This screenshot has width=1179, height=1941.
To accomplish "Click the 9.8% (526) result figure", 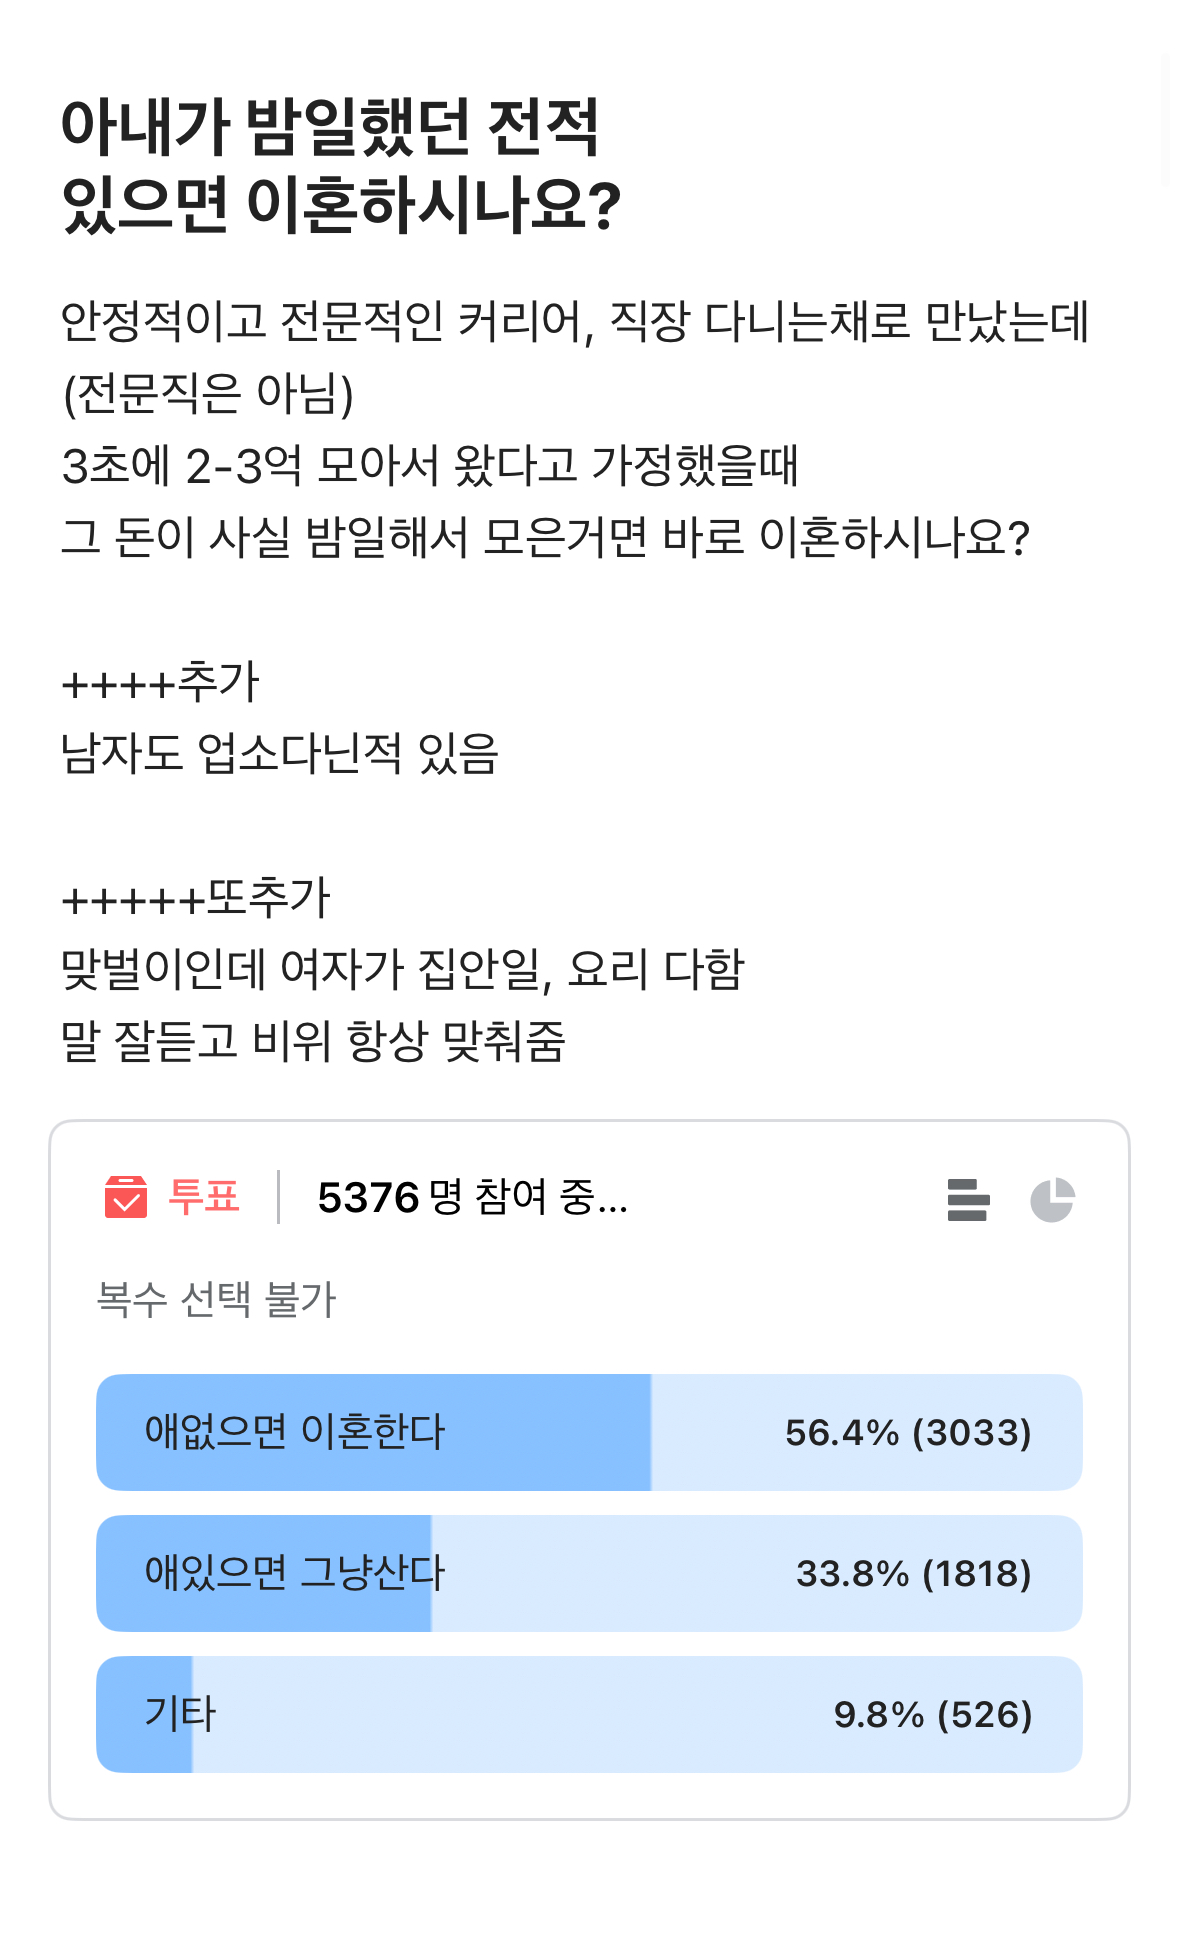I will 932,1715.
